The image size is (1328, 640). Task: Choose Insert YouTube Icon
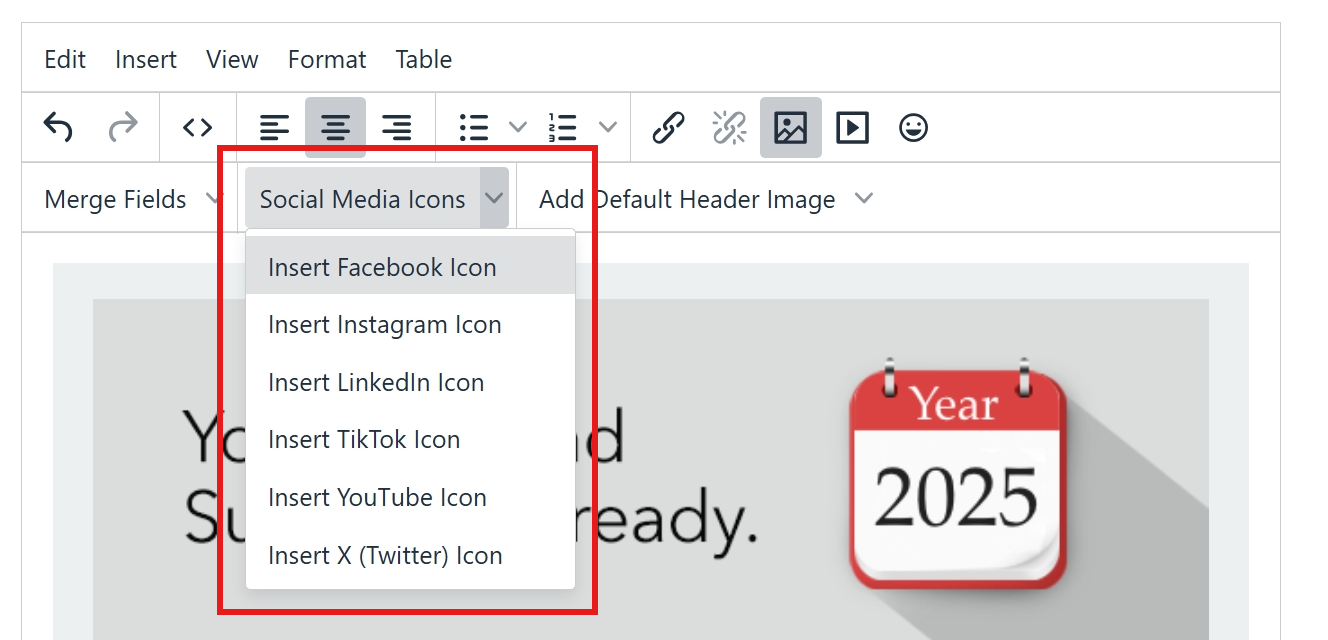[x=410, y=497]
